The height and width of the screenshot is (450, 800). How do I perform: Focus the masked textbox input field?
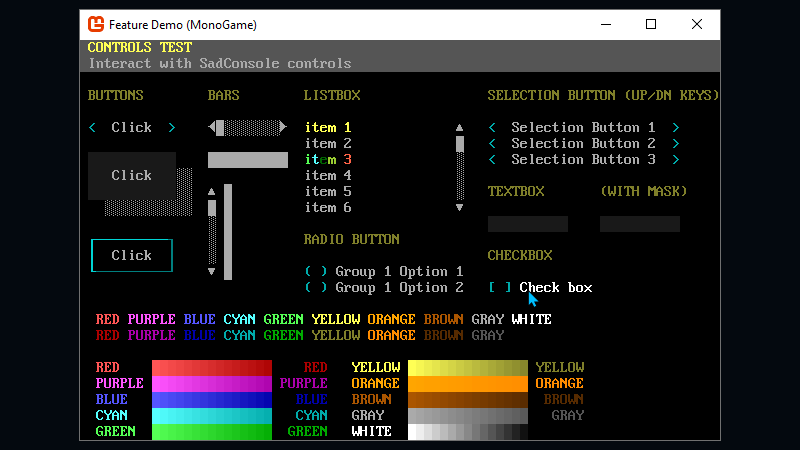click(x=640, y=223)
